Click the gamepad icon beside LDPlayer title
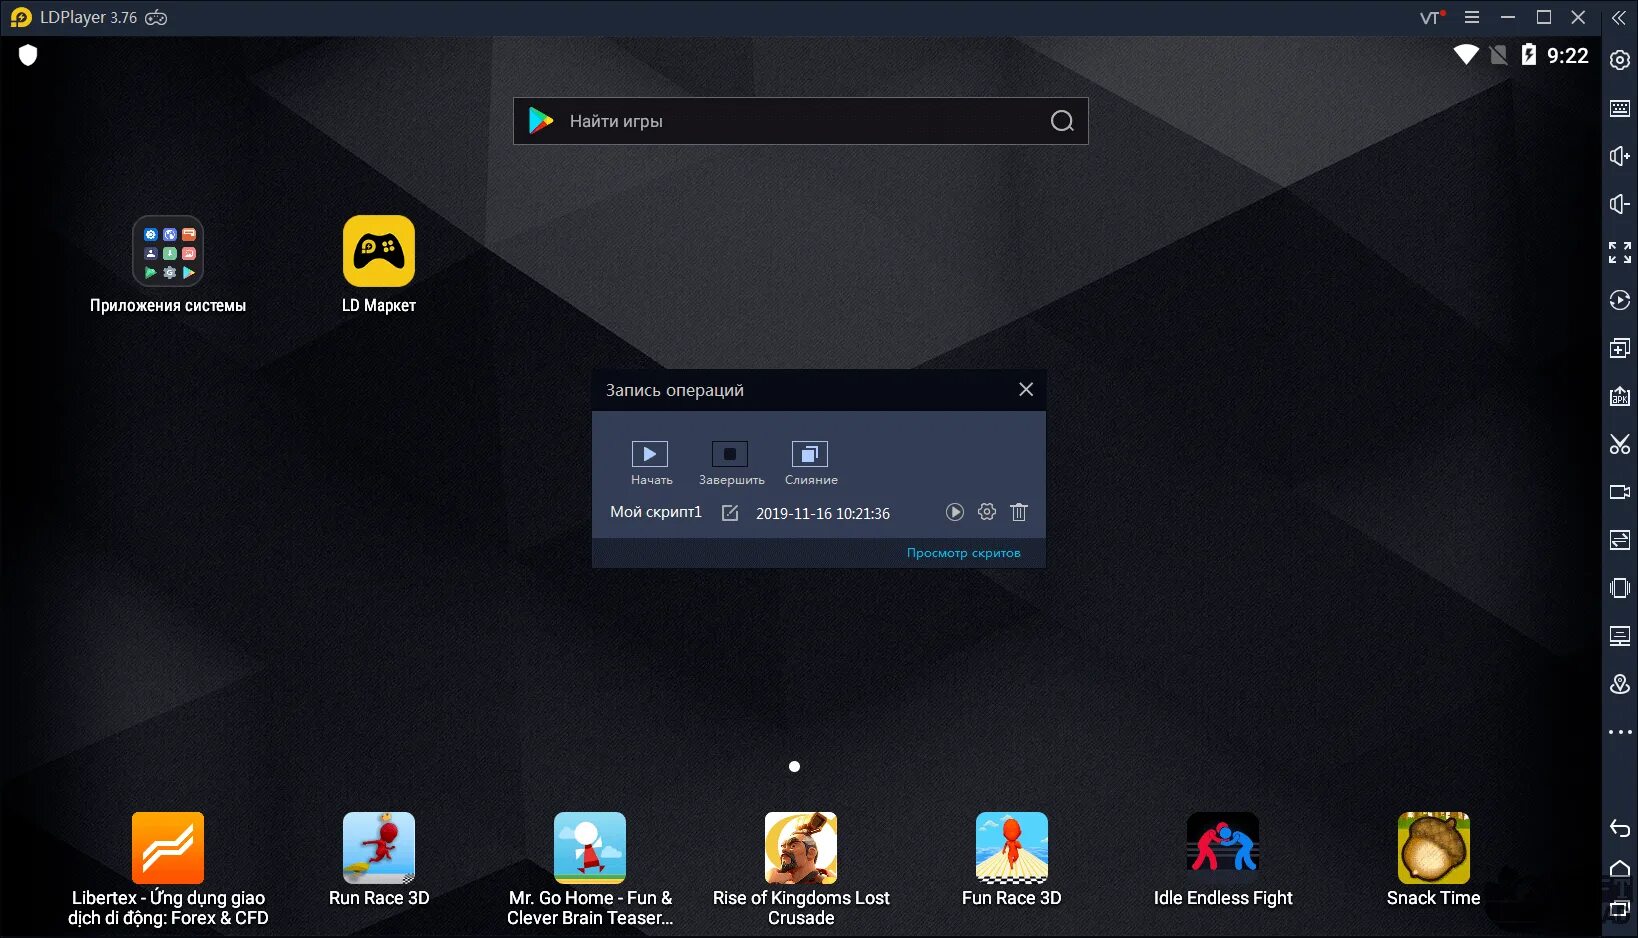Screen dimensions: 1638x938 pyautogui.click(x=156, y=17)
